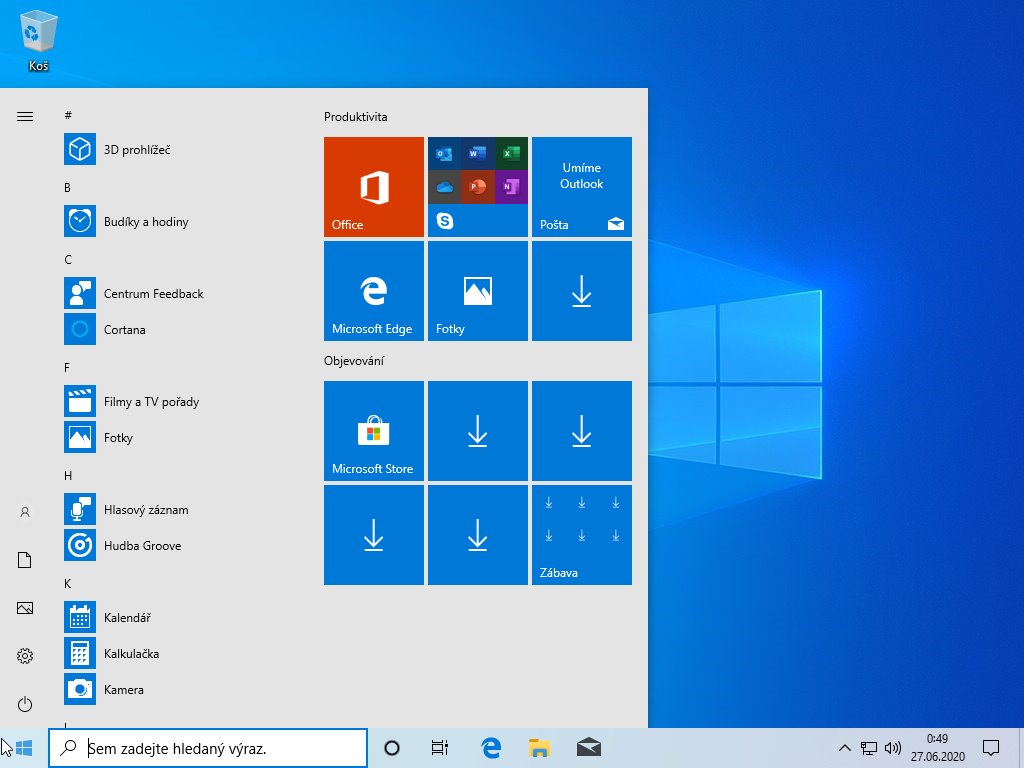Open the user account icon in Start sidebar

[25, 512]
